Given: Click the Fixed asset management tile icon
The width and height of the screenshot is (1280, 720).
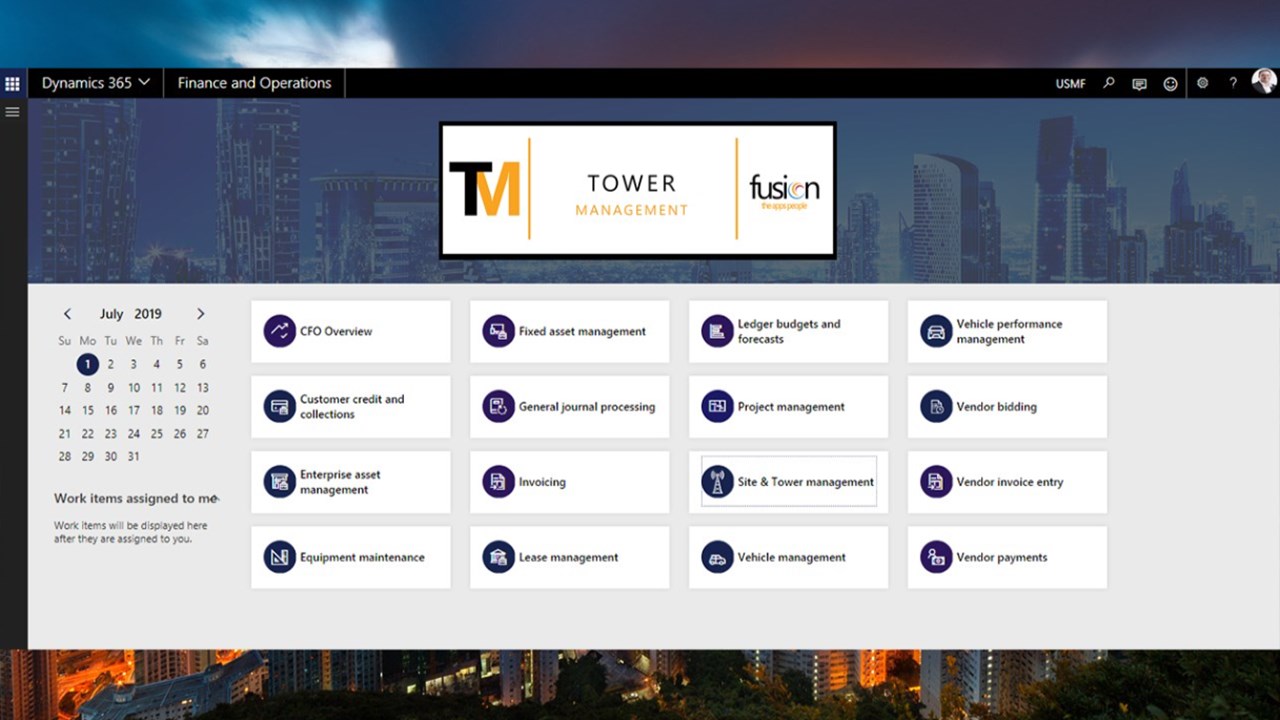Looking at the screenshot, I should [498, 331].
